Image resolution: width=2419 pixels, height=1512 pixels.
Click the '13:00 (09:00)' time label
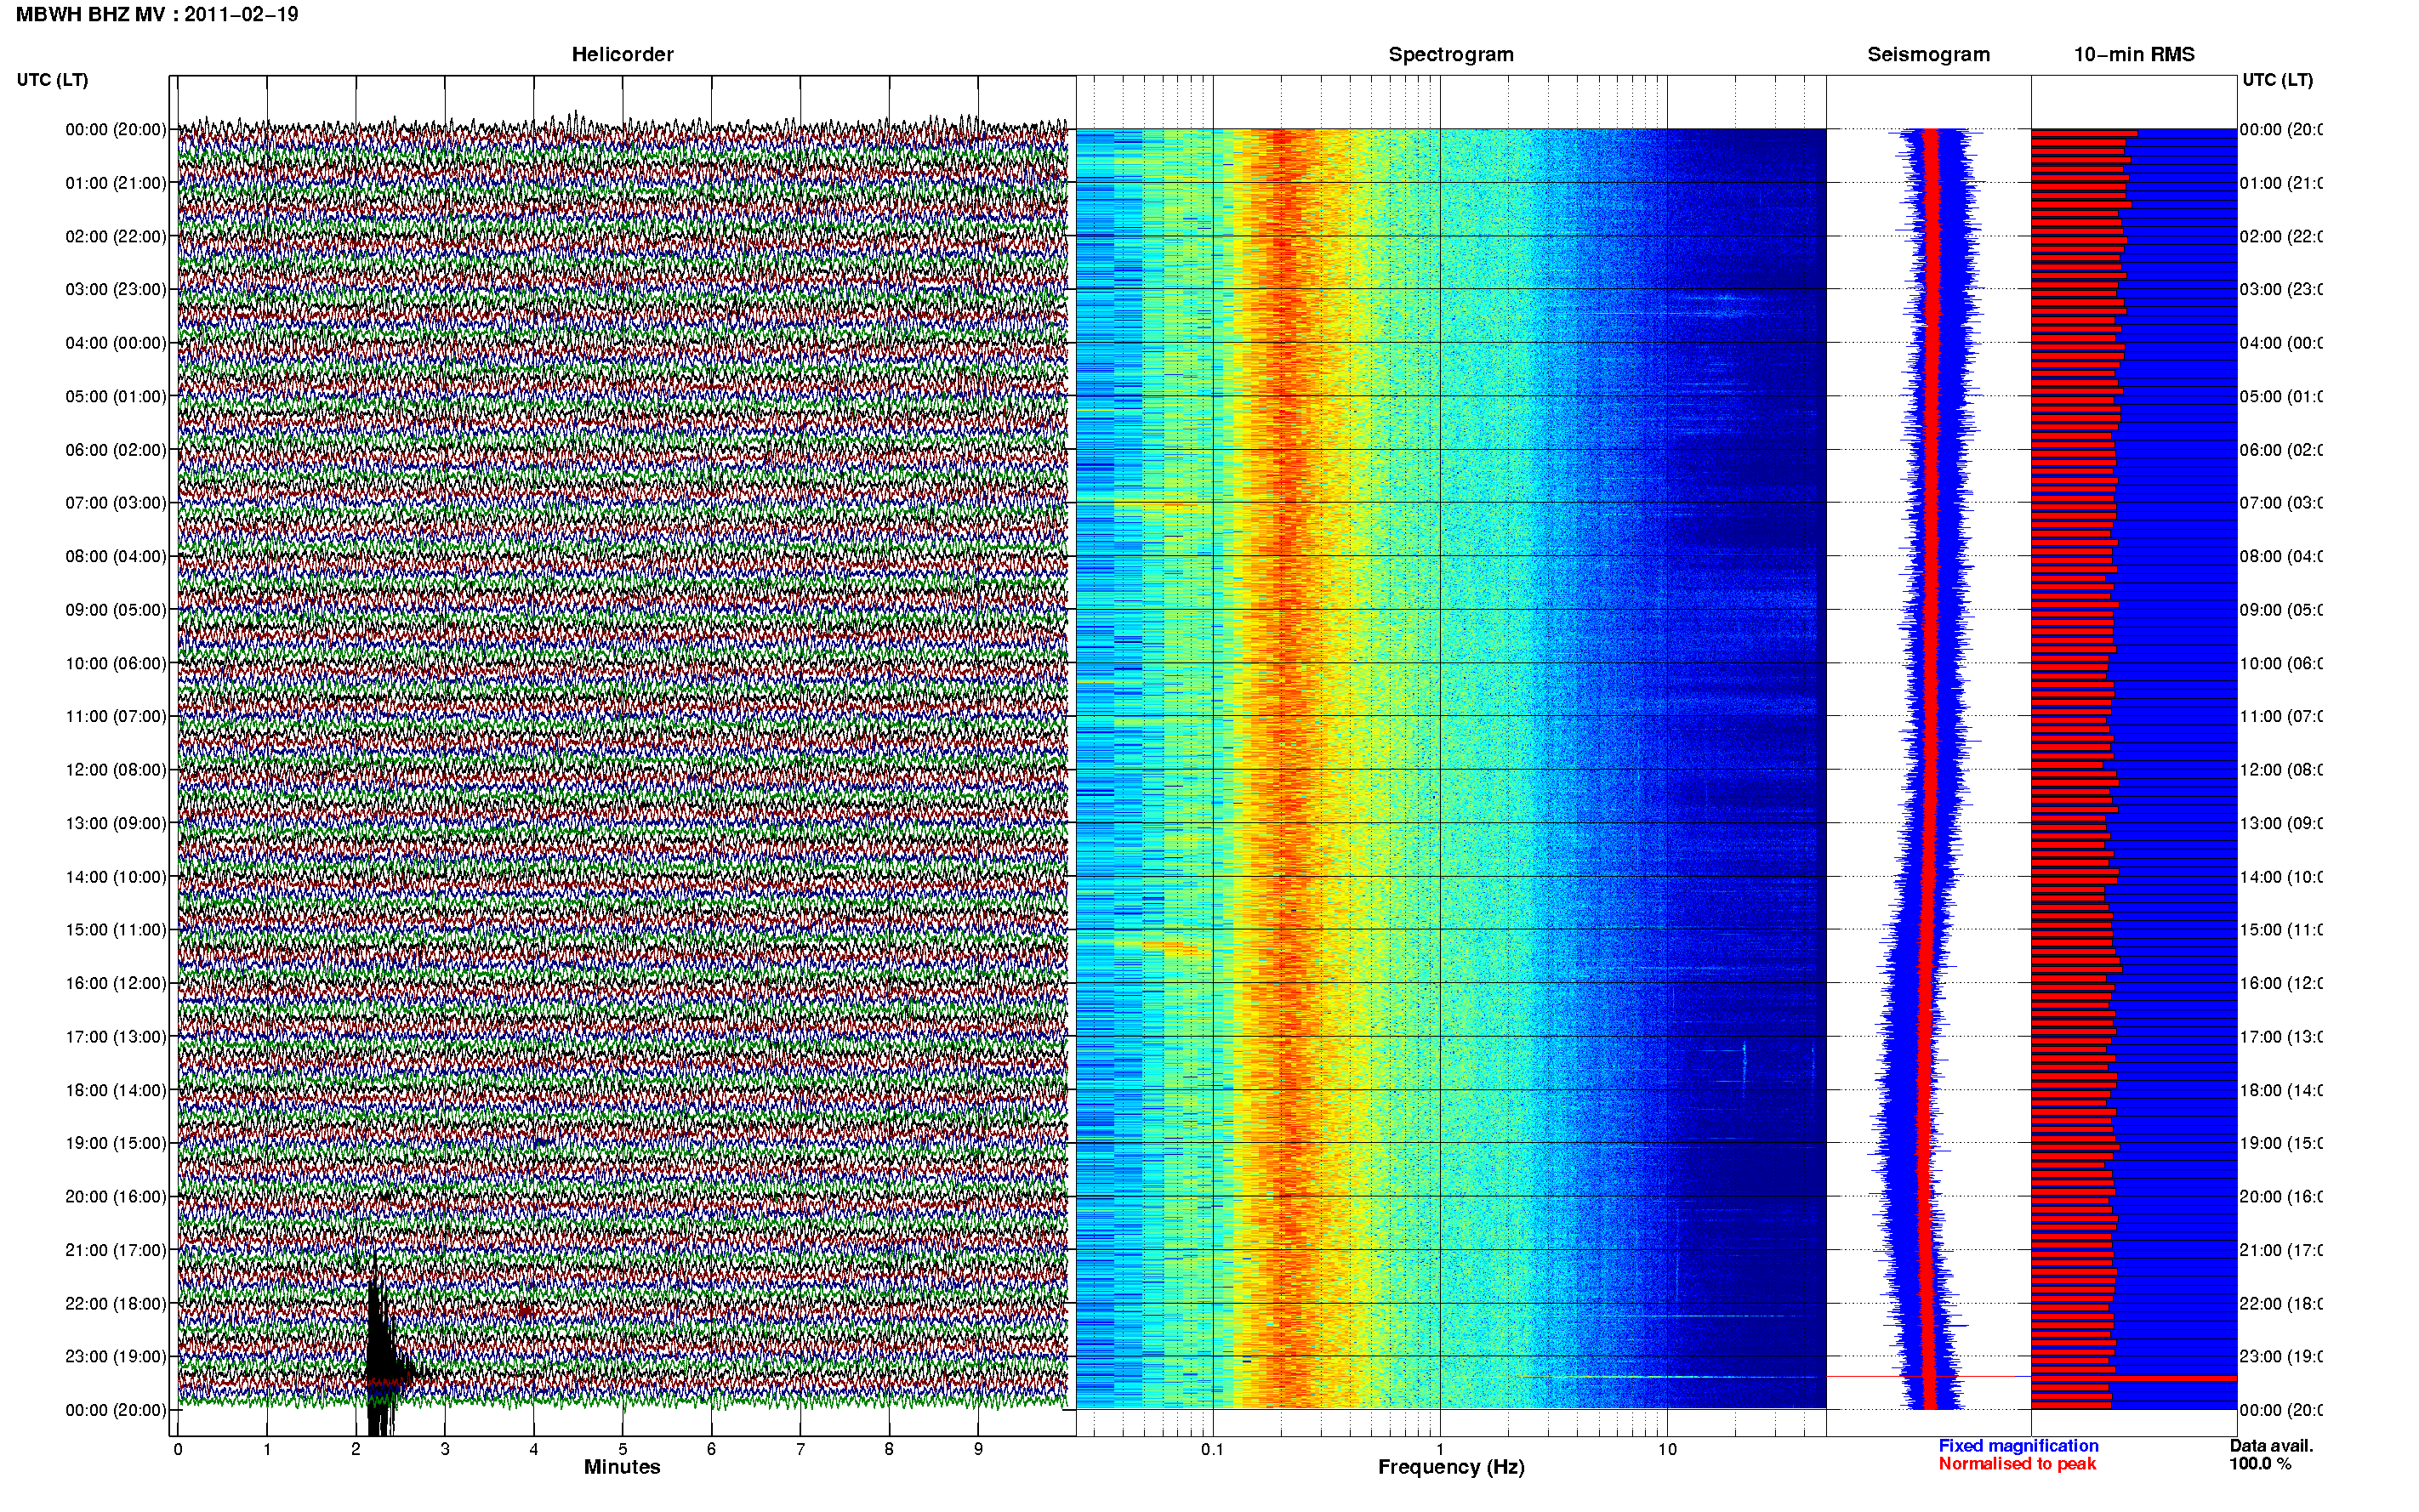116,823
